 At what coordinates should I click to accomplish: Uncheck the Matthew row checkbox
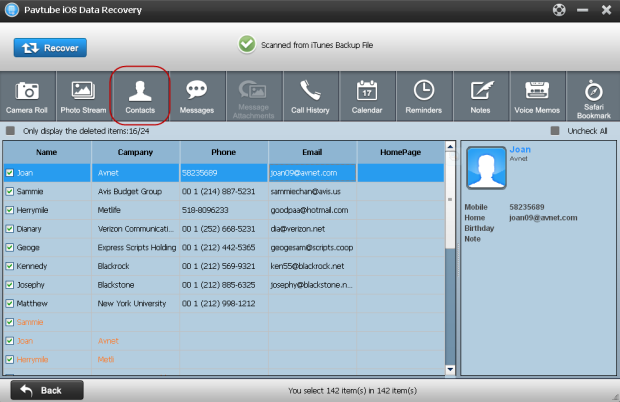coord(10,304)
